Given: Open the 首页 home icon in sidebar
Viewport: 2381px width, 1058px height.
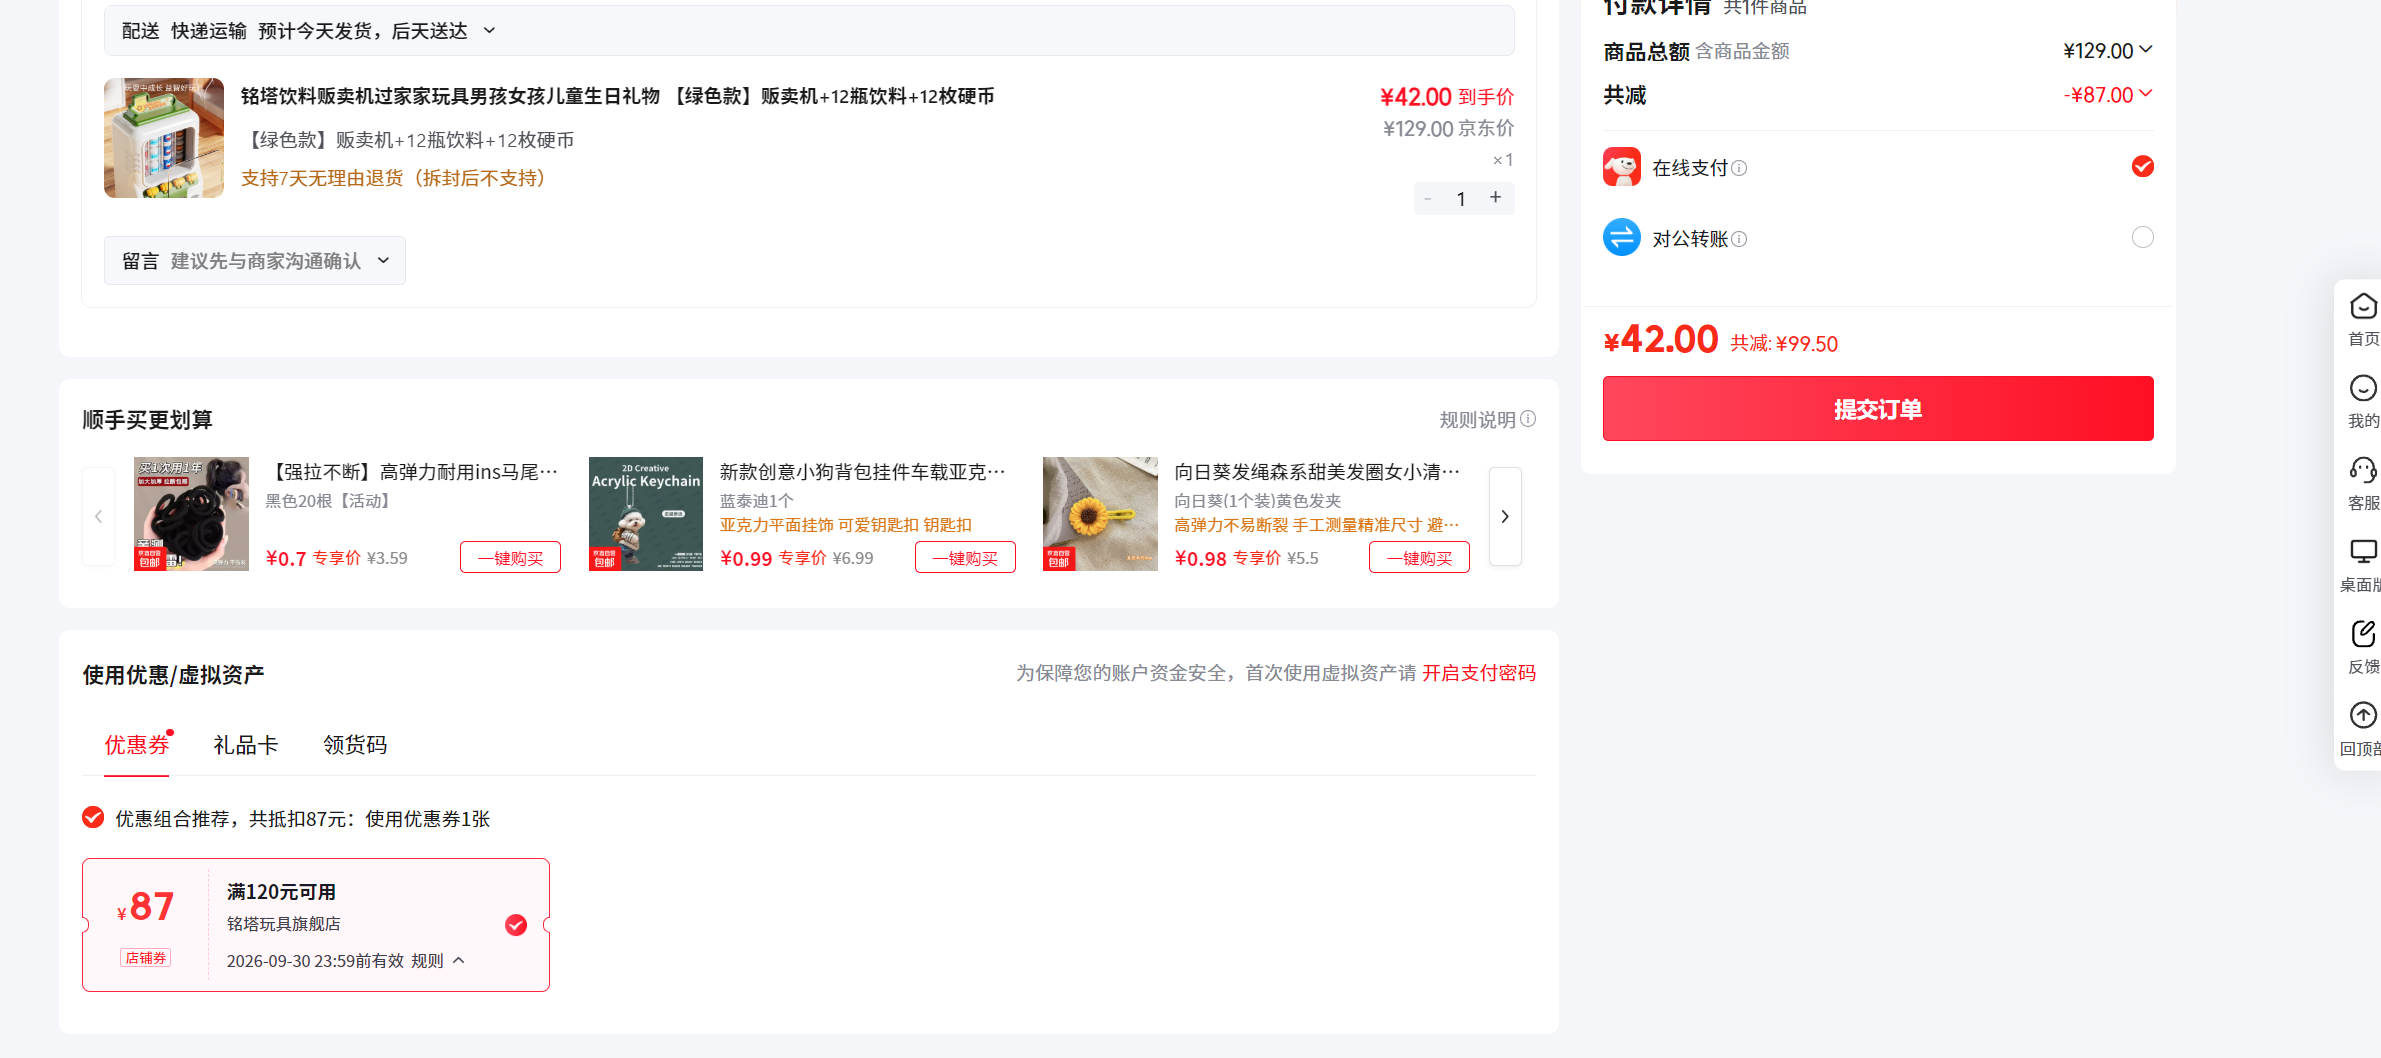Looking at the screenshot, I should pyautogui.click(x=2363, y=306).
